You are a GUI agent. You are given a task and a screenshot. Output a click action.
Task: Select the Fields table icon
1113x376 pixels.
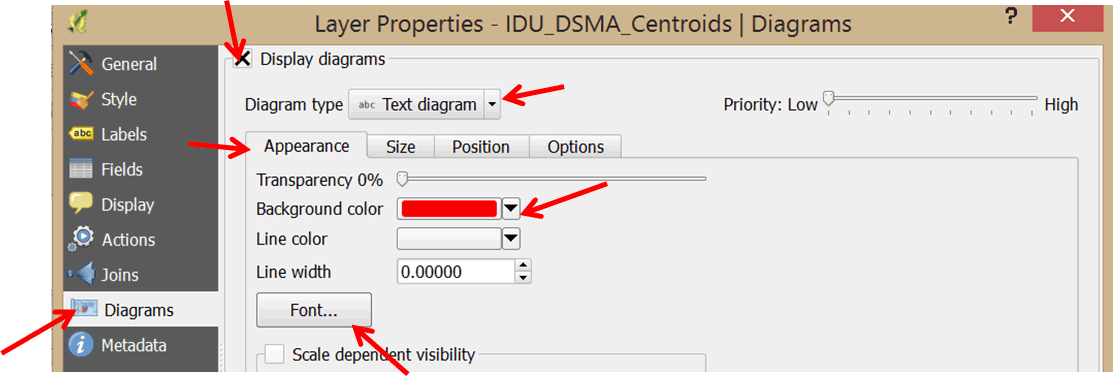pos(82,170)
